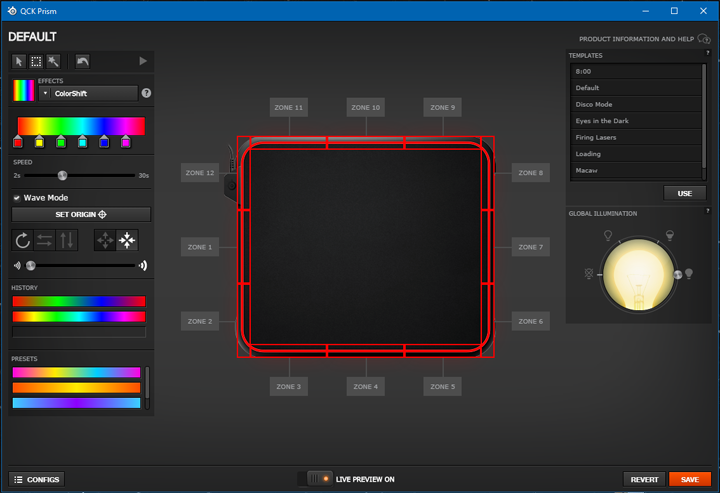Choose the vertical wave direction arrows
The height and width of the screenshot is (493, 720).
[x=66, y=240]
